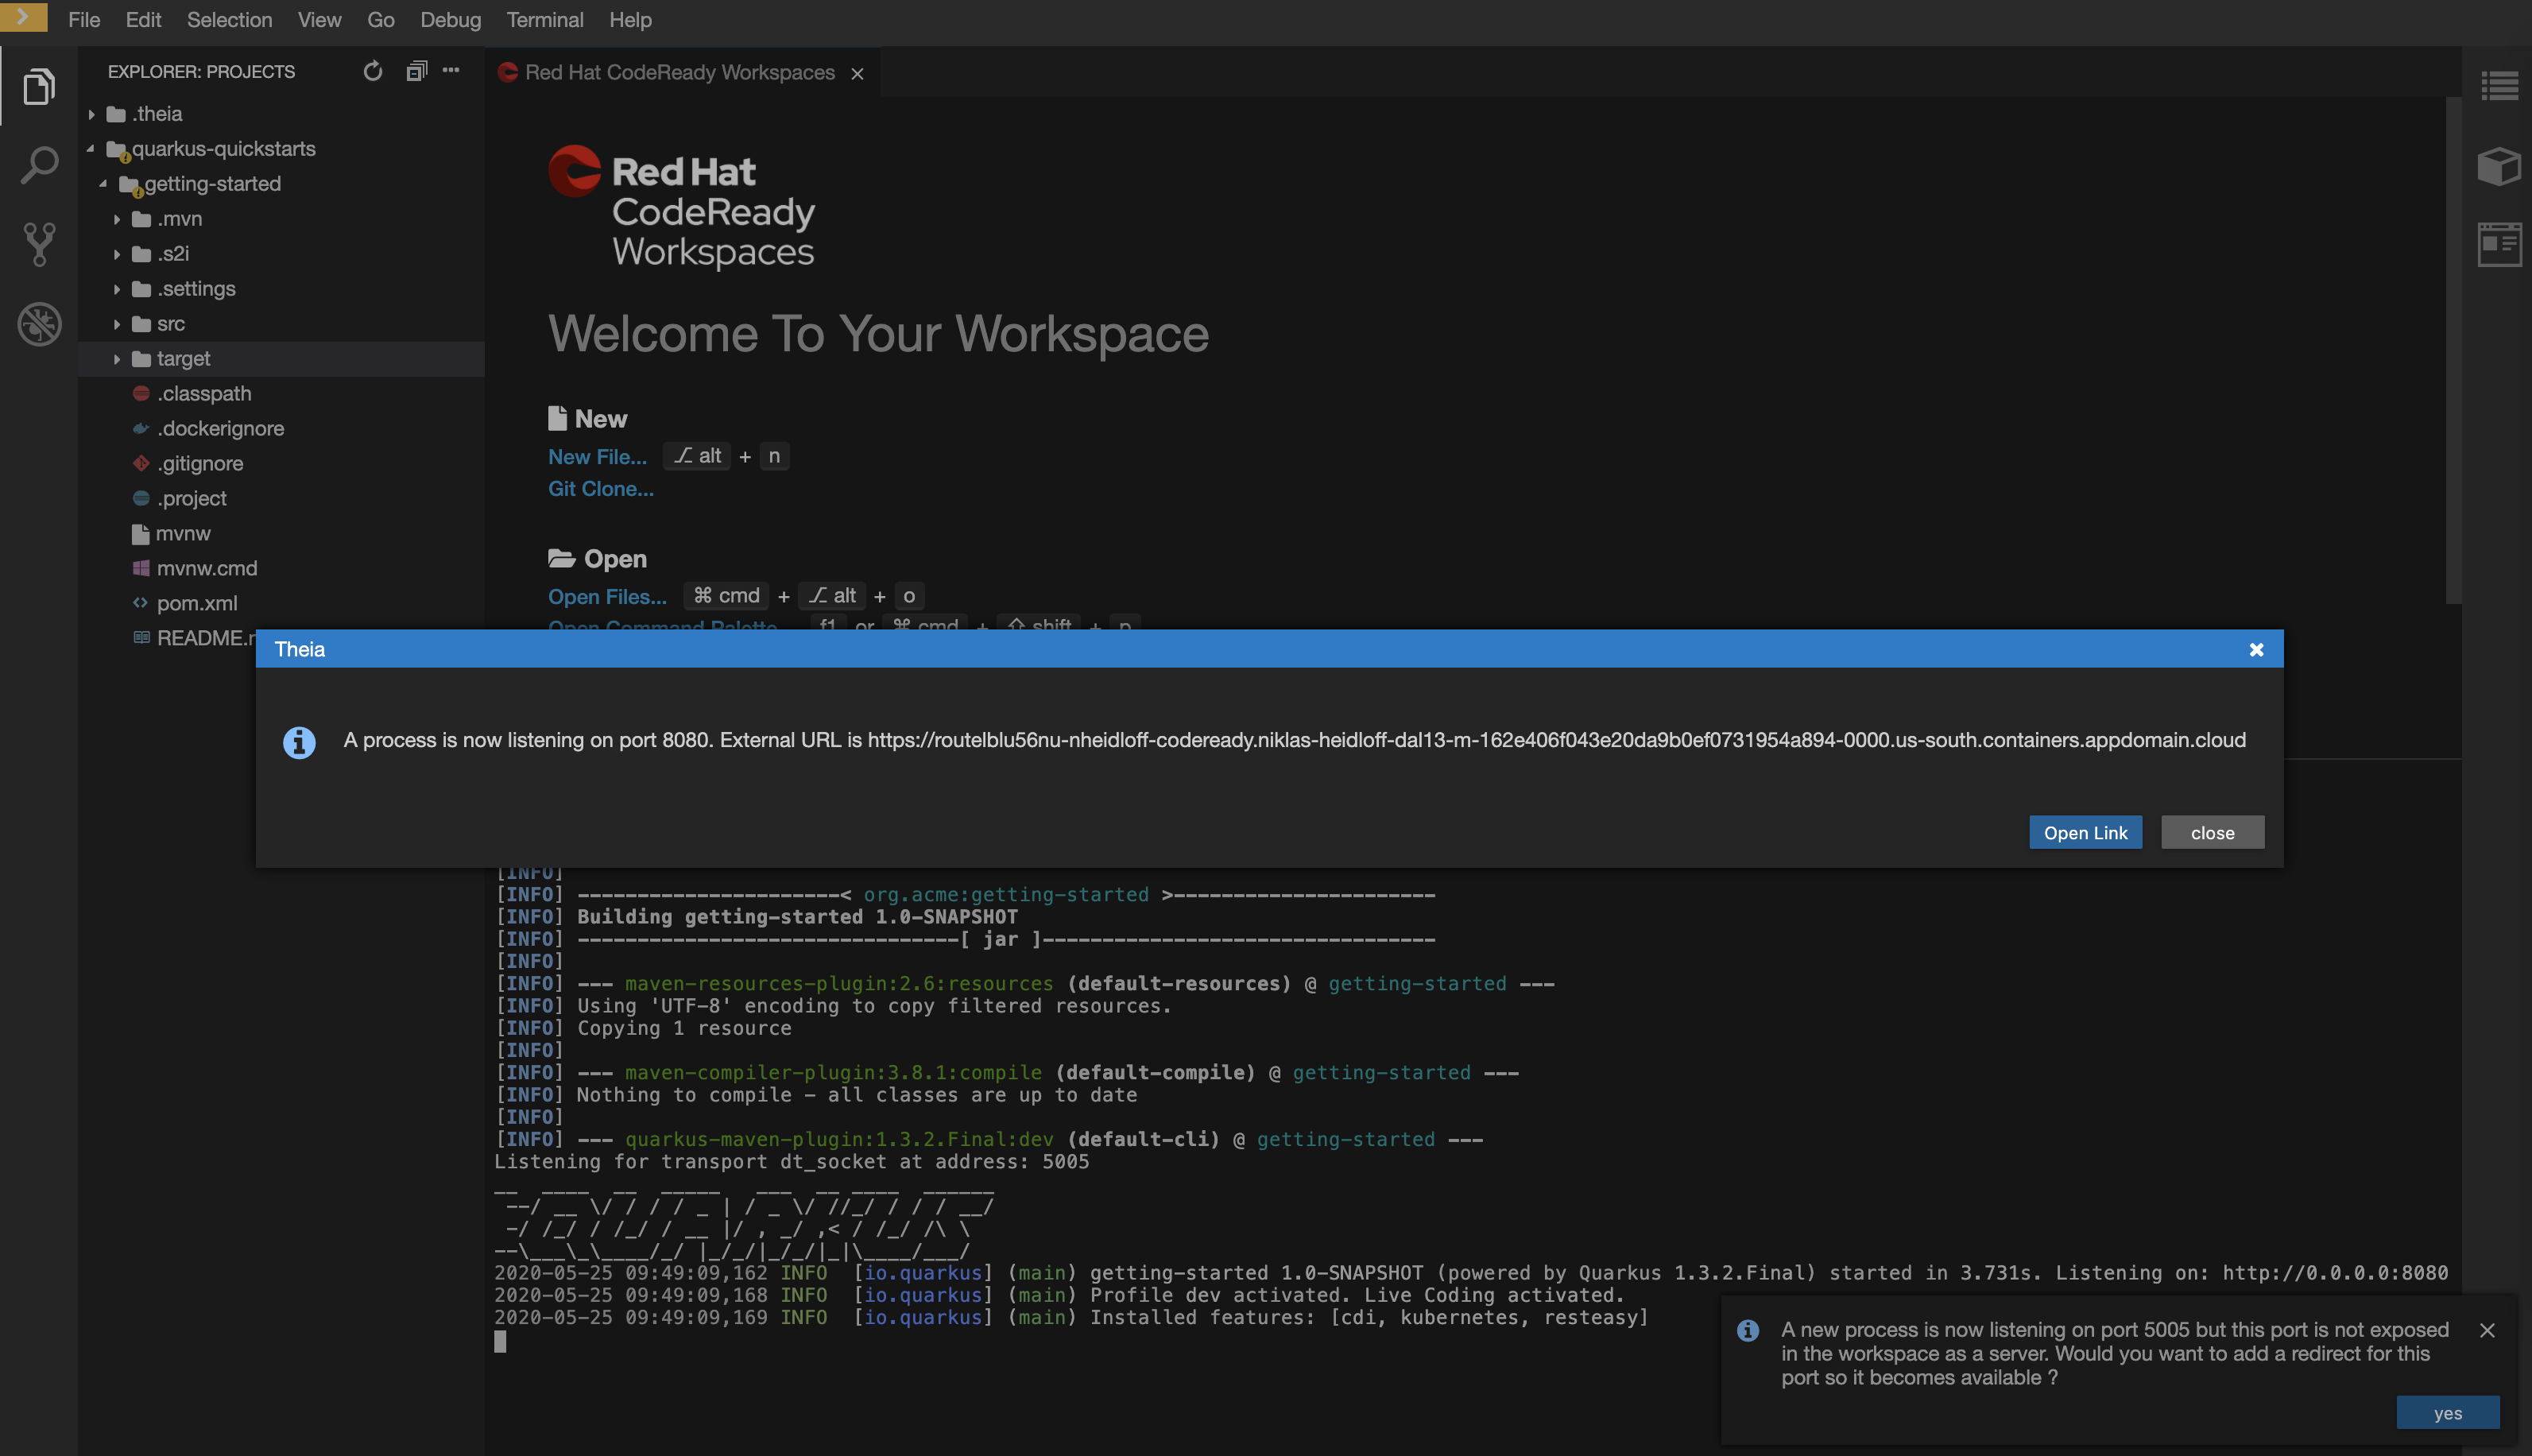Open the workspace cube icon in right sidebar
The image size is (2532, 1456).
(2499, 166)
